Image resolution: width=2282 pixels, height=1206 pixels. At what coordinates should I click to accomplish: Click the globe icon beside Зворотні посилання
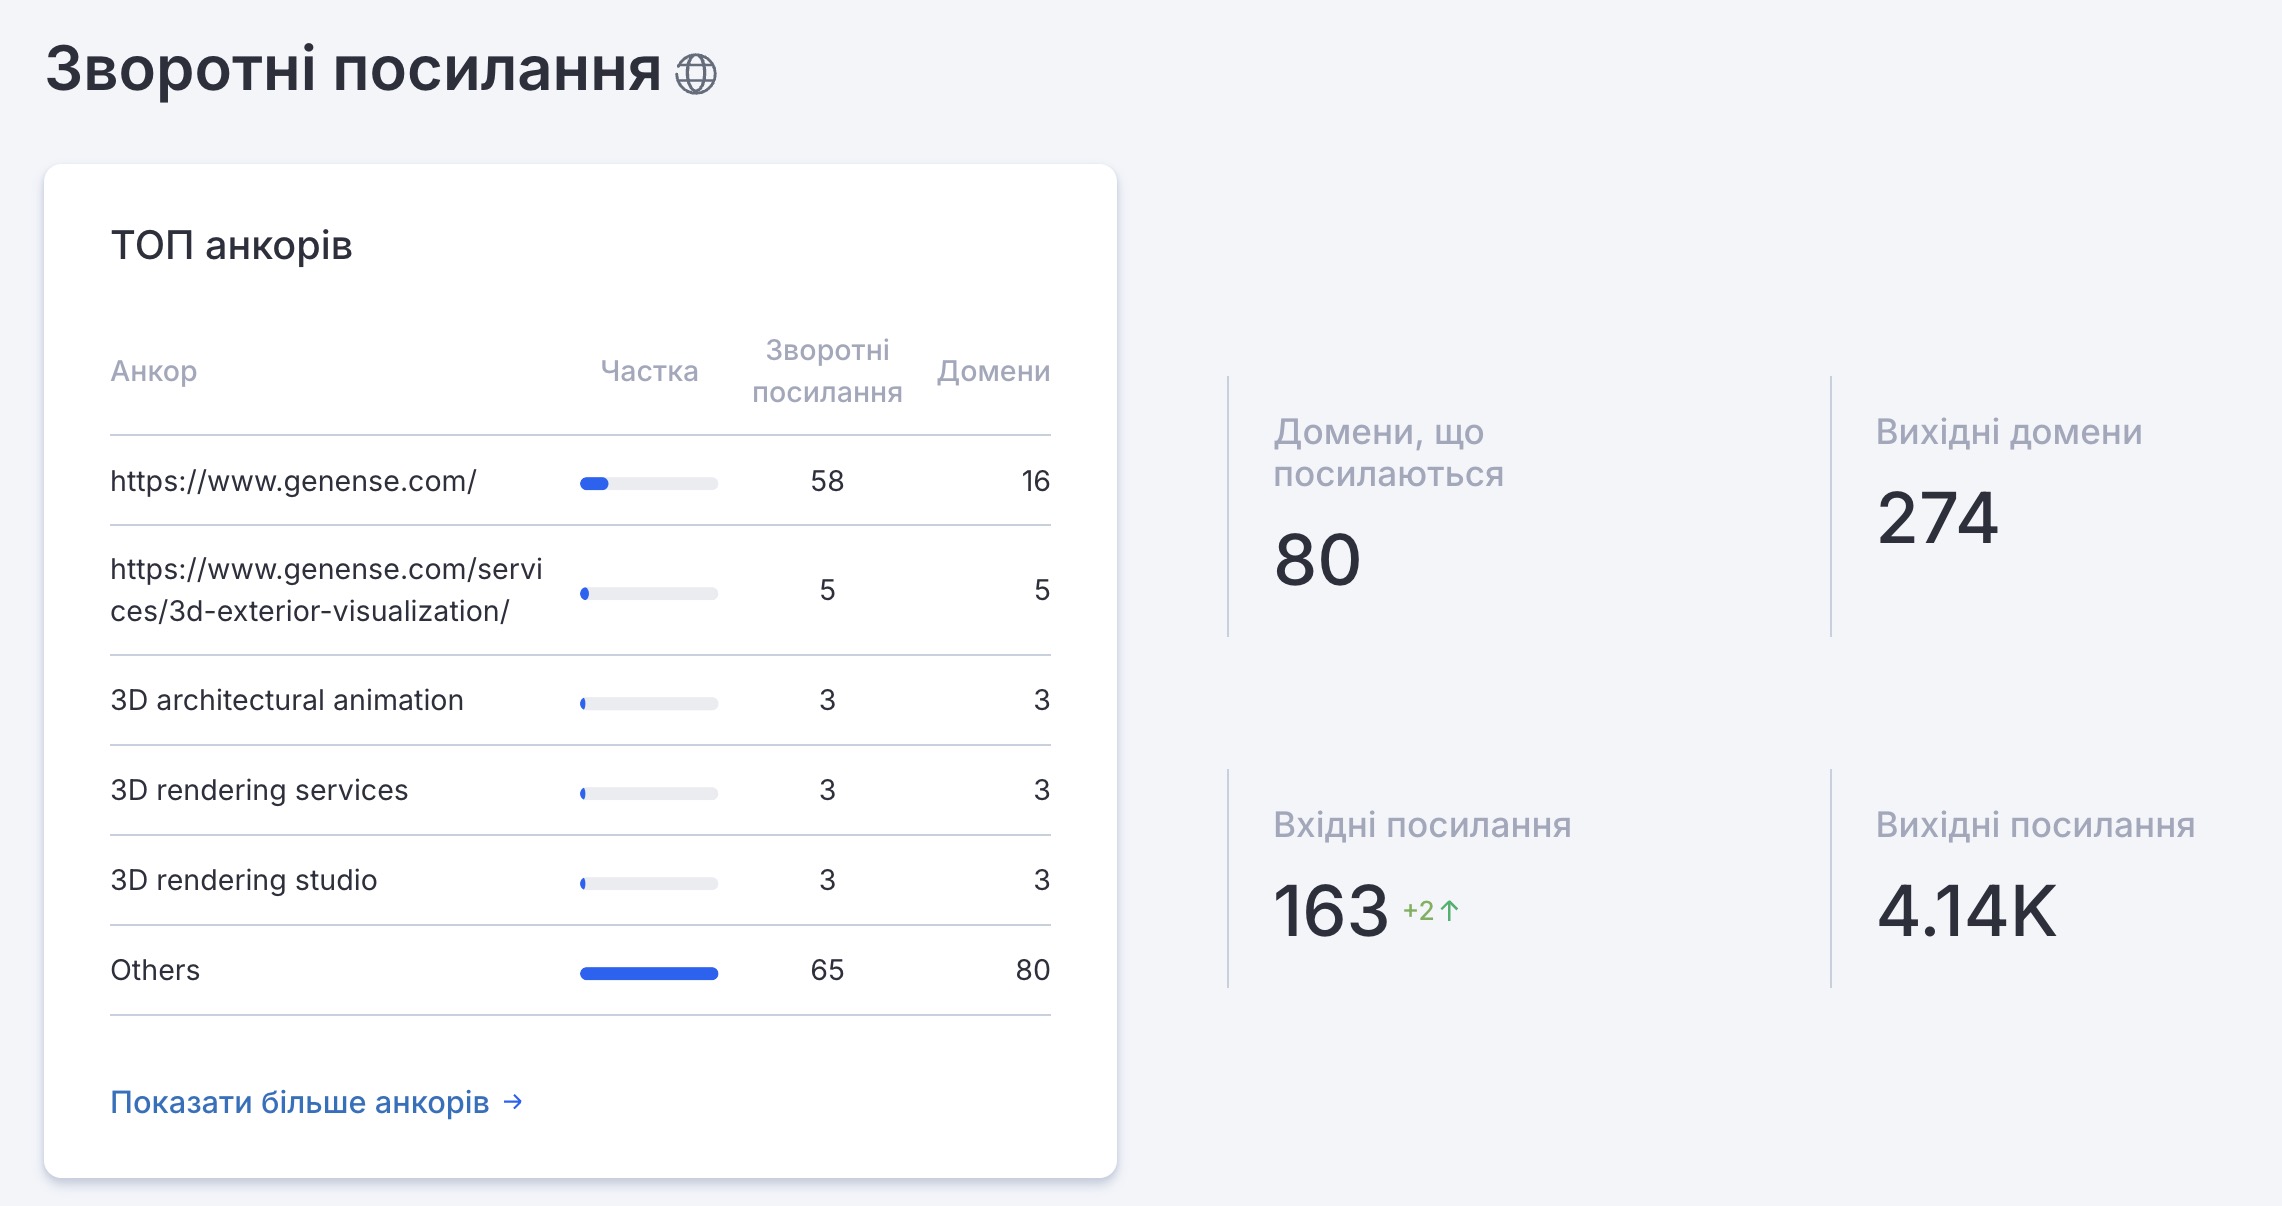(x=696, y=73)
